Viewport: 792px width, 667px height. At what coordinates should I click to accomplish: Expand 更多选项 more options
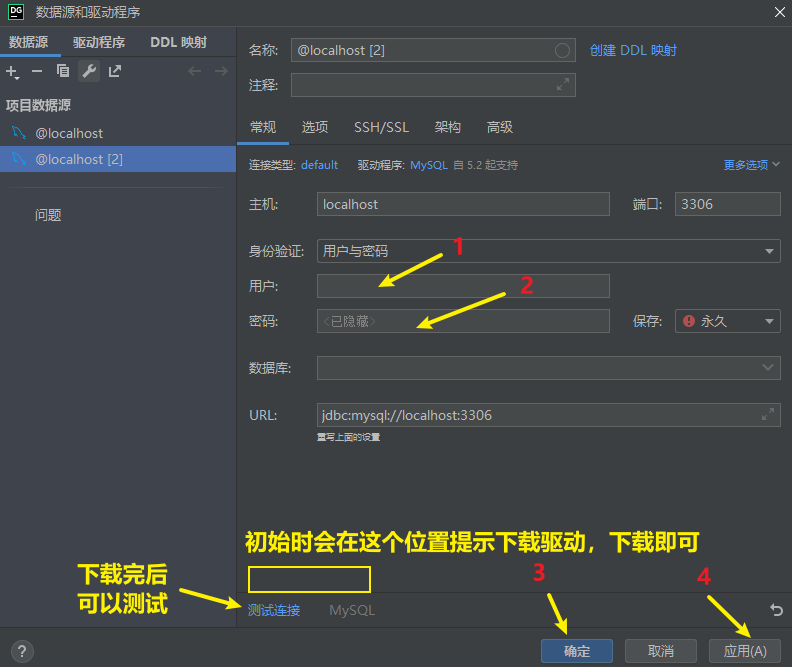coord(751,165)
